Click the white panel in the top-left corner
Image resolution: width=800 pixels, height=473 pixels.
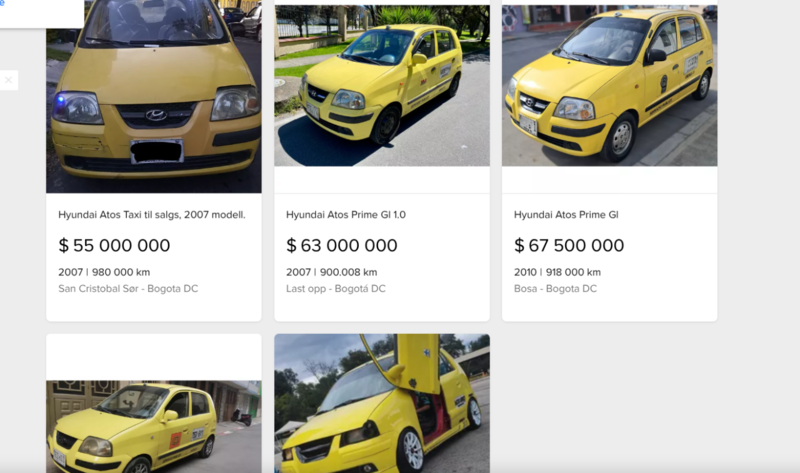click(x=42, y=14)
